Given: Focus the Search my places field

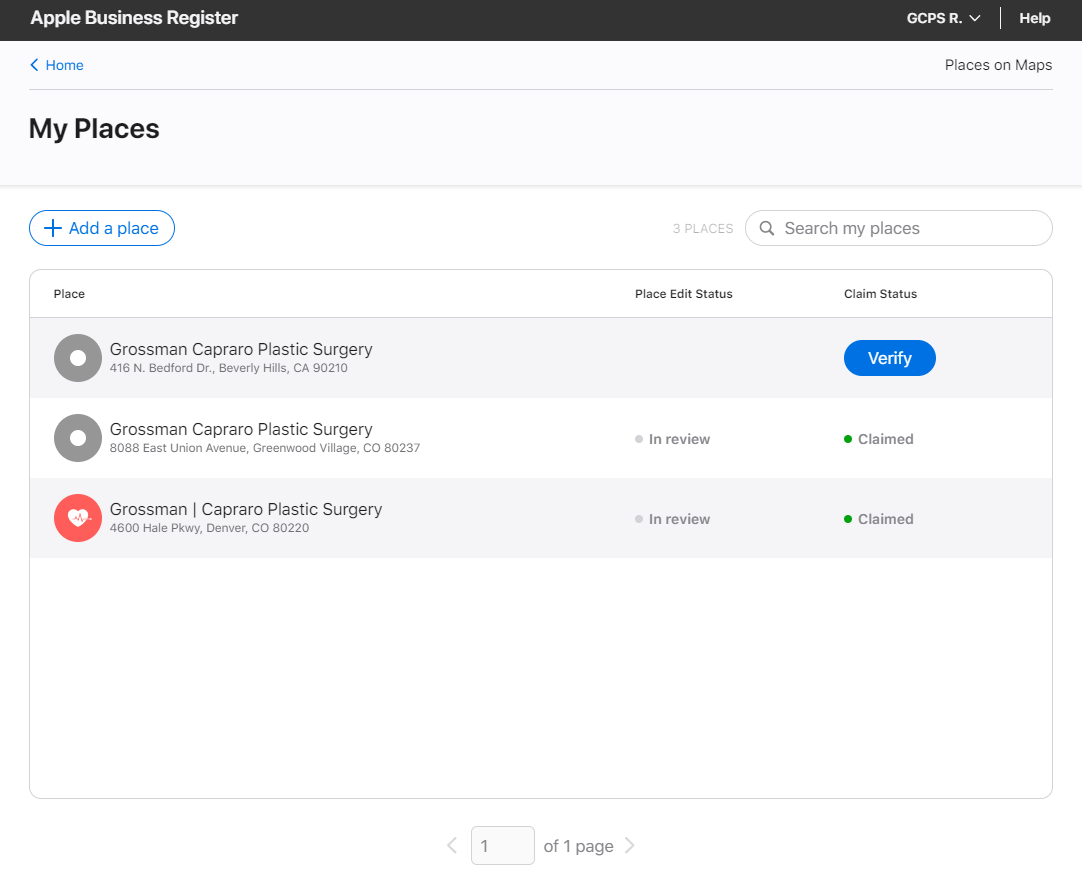Looking at the screenshot, I should (898, 228).
